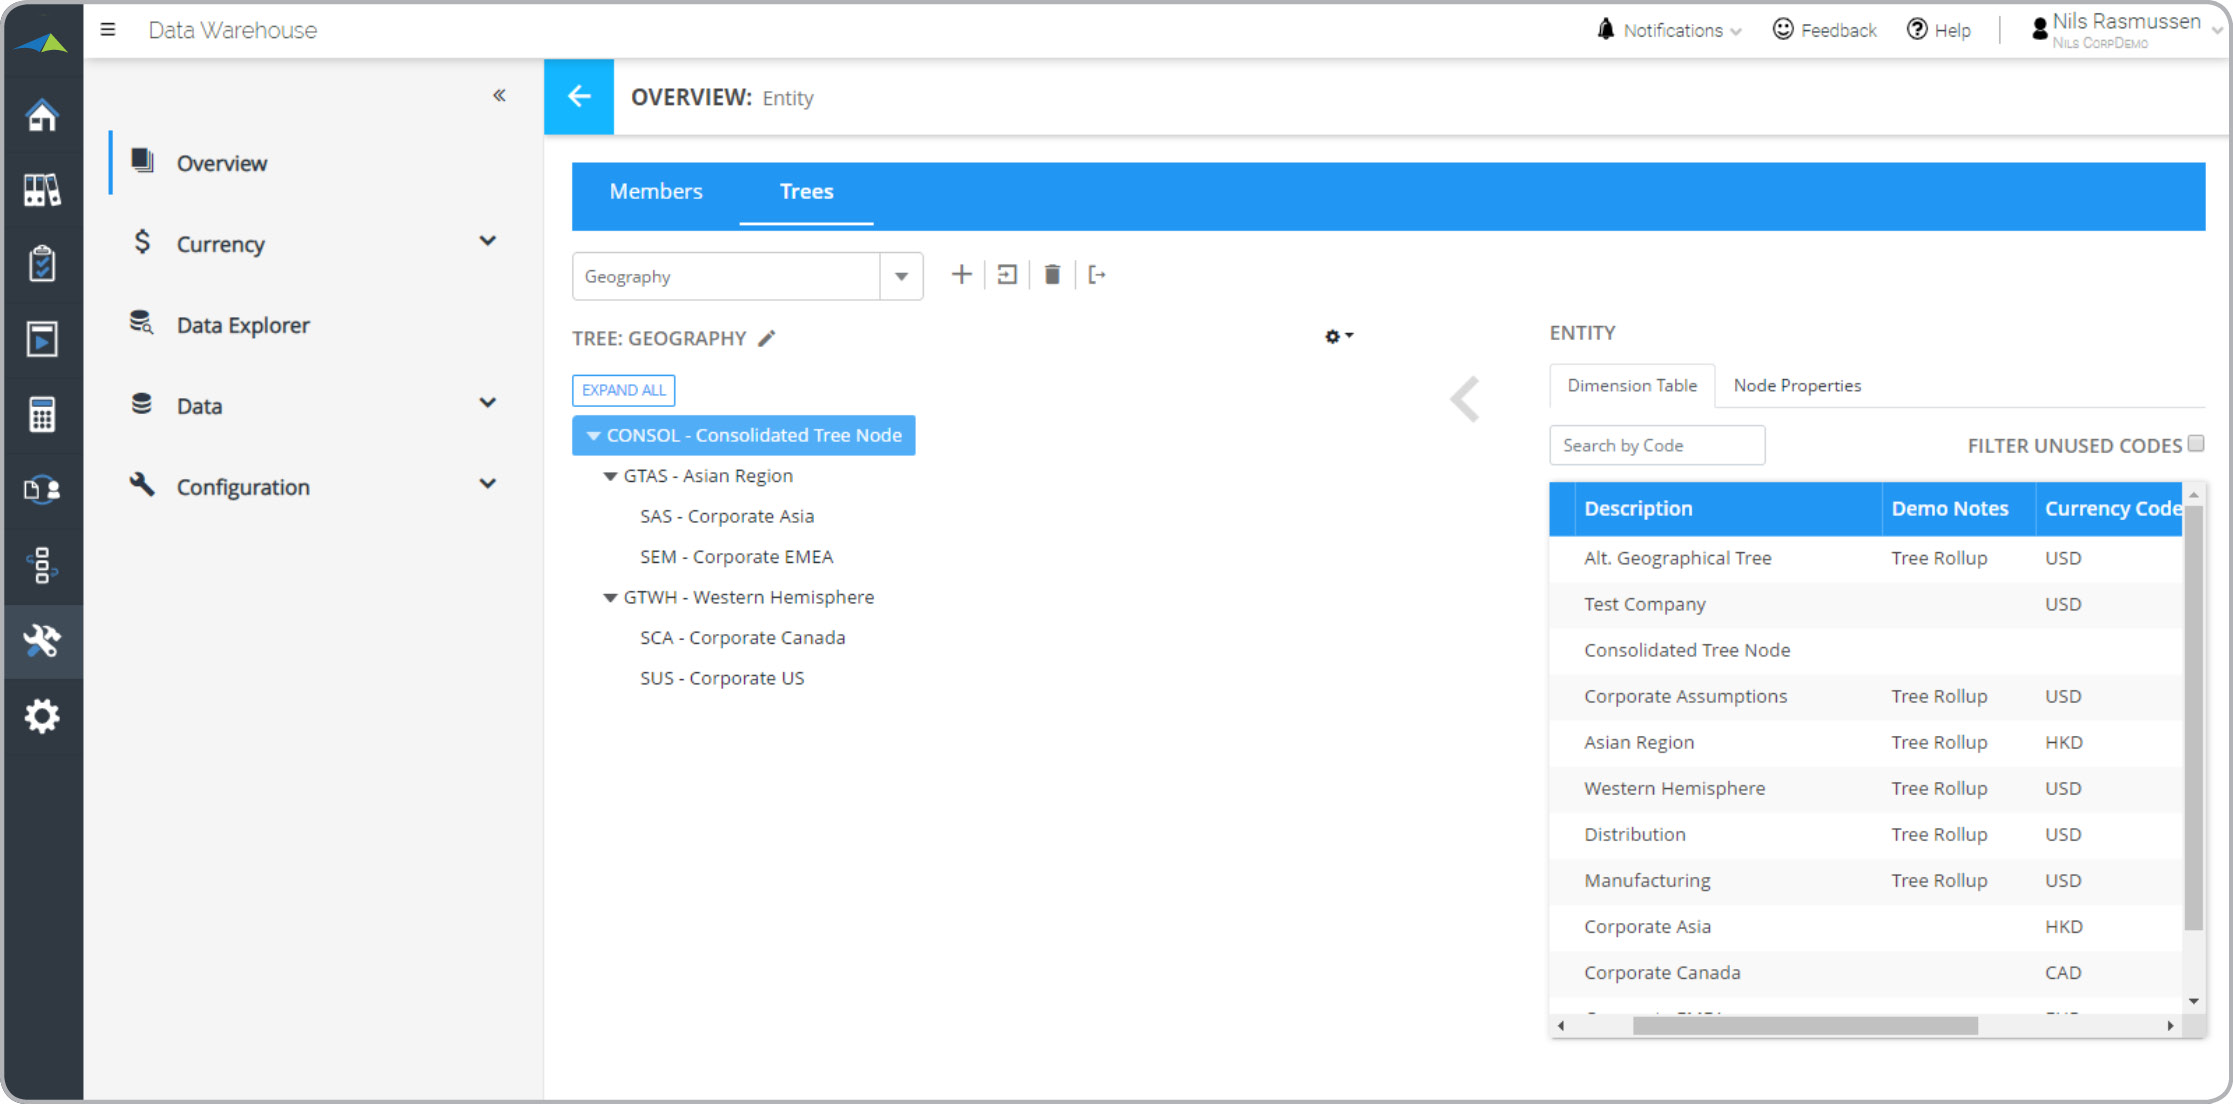Click the add node icon in tree toolbar

click(x=961, y=275)
